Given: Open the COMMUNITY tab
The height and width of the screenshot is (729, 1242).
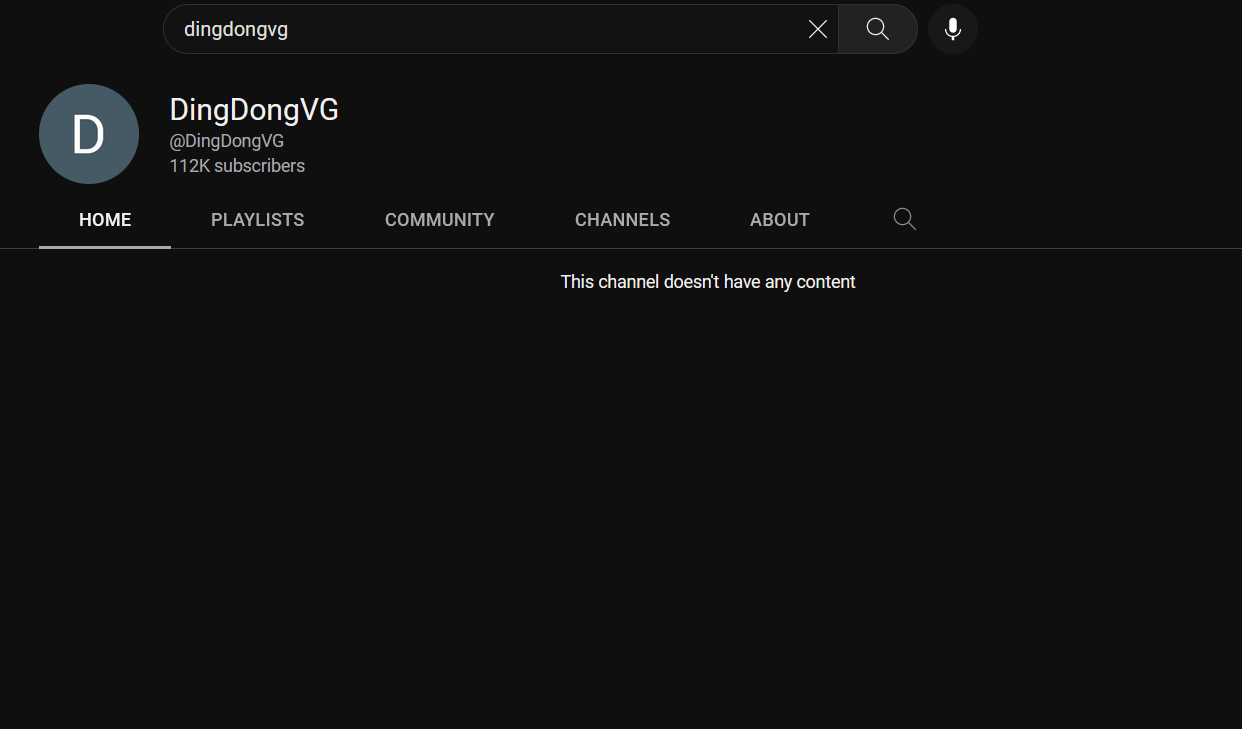Looking at the screenshot, I should (x=440, y=220).
